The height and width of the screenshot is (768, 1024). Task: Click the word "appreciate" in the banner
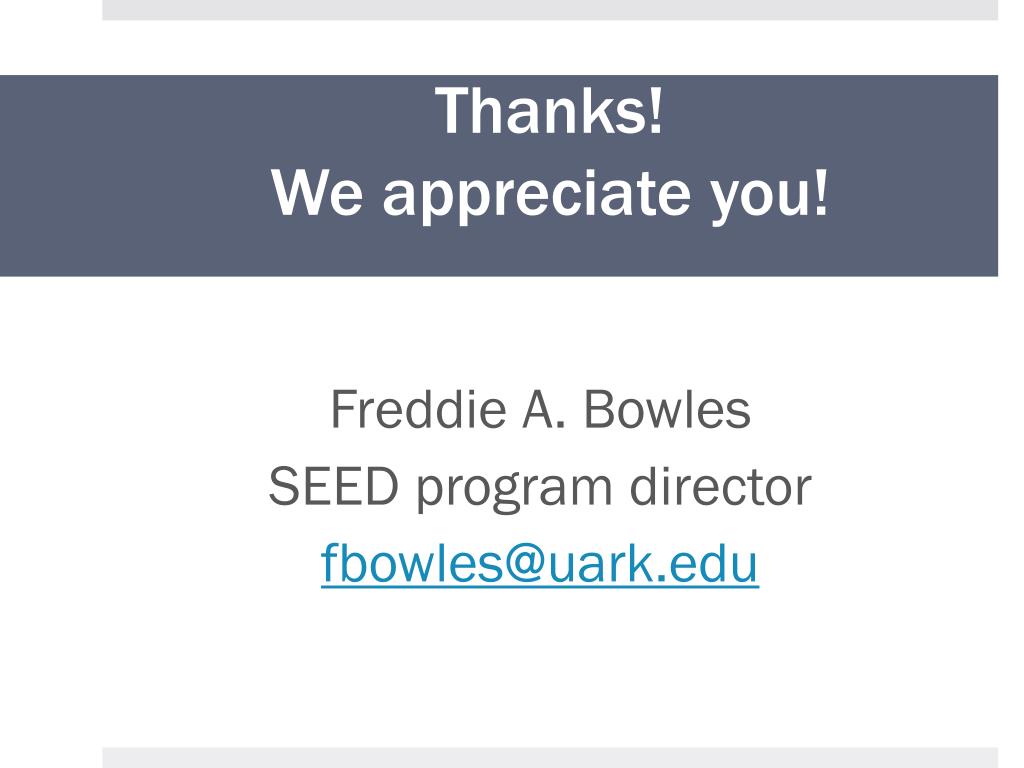[x=536, y=196]
